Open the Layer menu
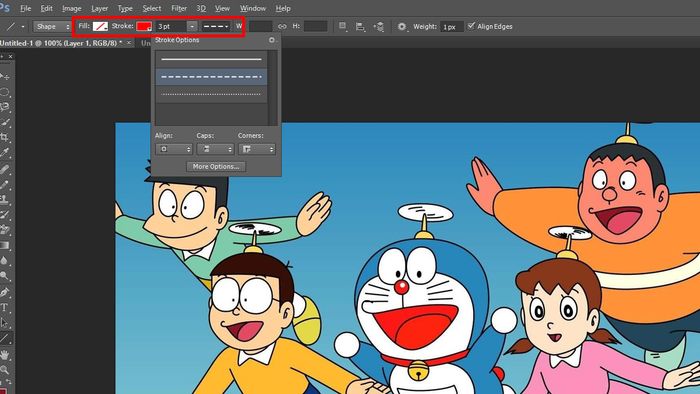Screen dimensions: 700x394 coord(99,8)
